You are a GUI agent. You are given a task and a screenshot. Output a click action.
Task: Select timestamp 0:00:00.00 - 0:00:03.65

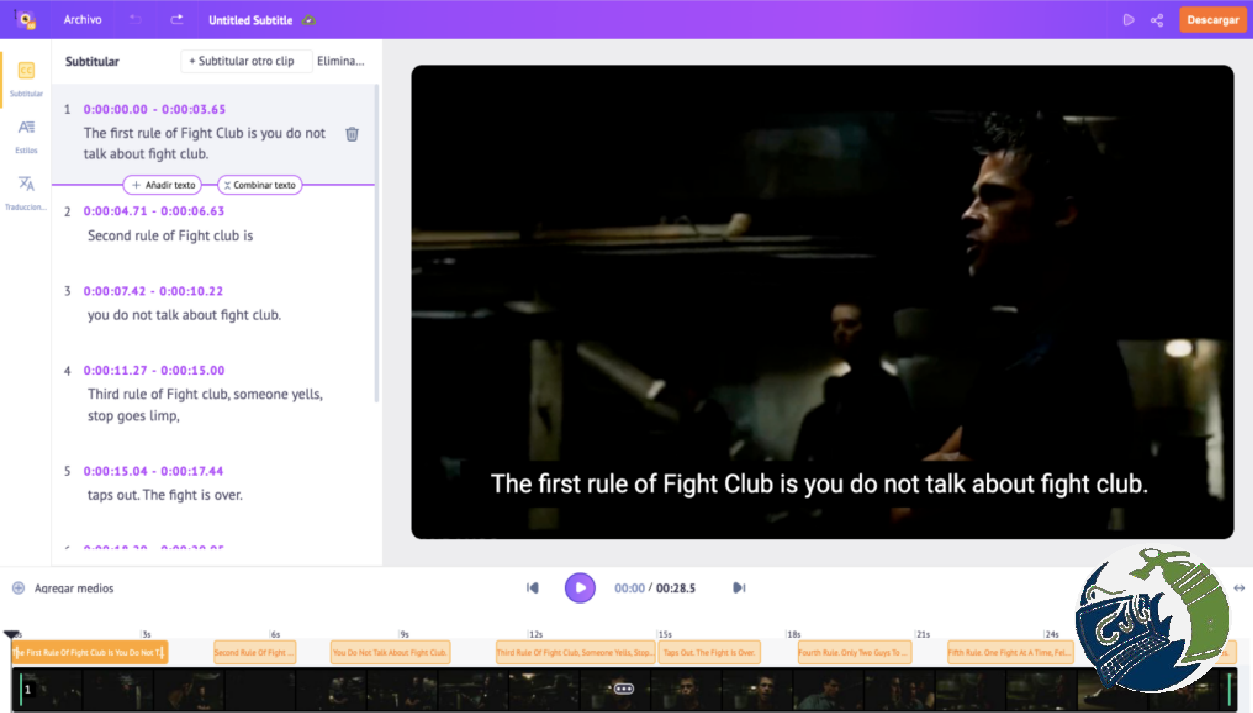point(154,109)
